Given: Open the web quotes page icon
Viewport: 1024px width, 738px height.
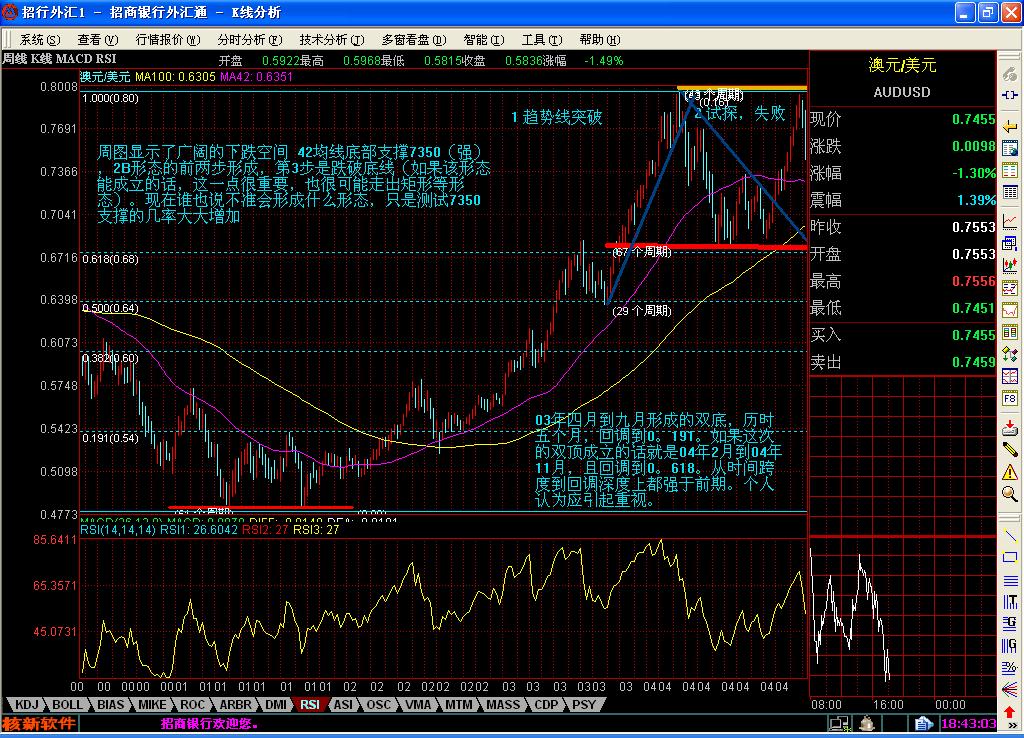Looking at the screenshot, I should pyautogui.click(x=1010, y=148).
